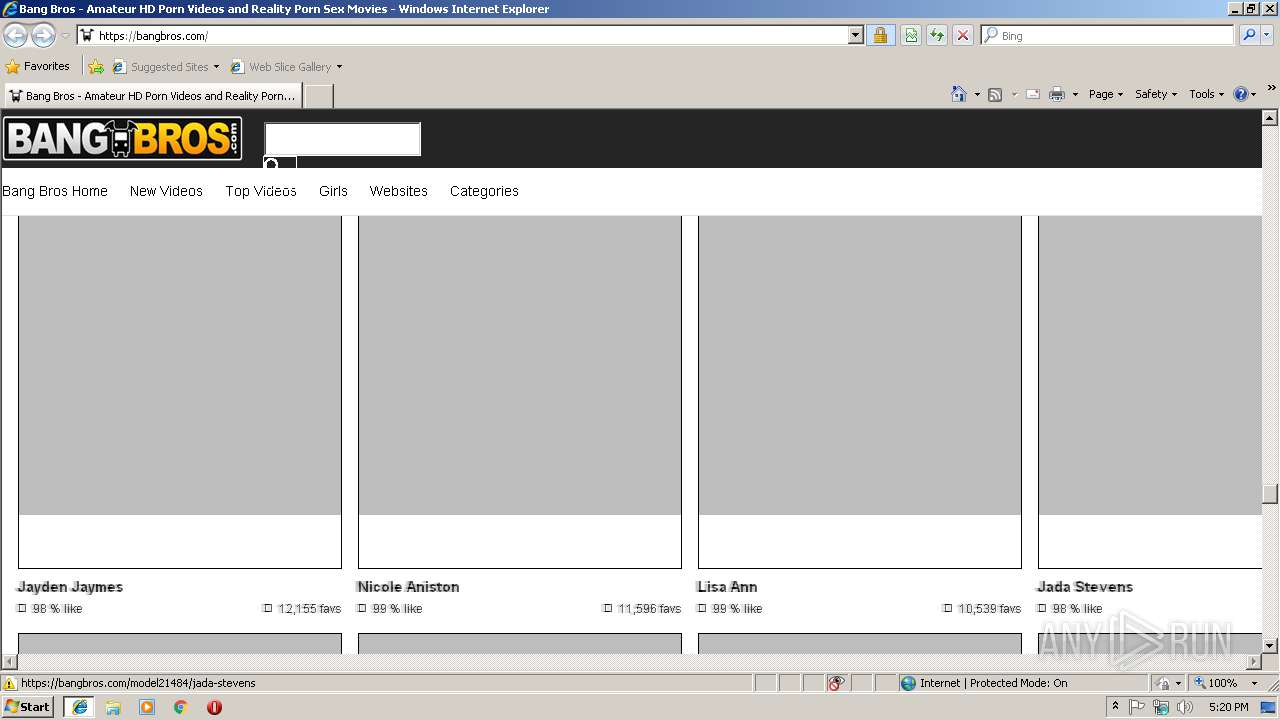This screenshot has height=720, width=1280.
Task: Launch Windows Media Player taskbar icon
Action: point(147,707)
